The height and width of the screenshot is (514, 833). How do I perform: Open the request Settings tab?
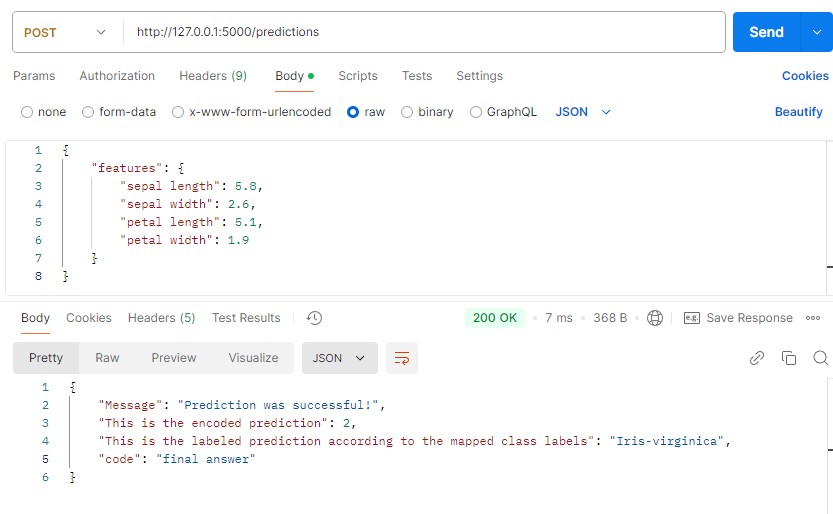pyautogui.click(x=479, y=76)
